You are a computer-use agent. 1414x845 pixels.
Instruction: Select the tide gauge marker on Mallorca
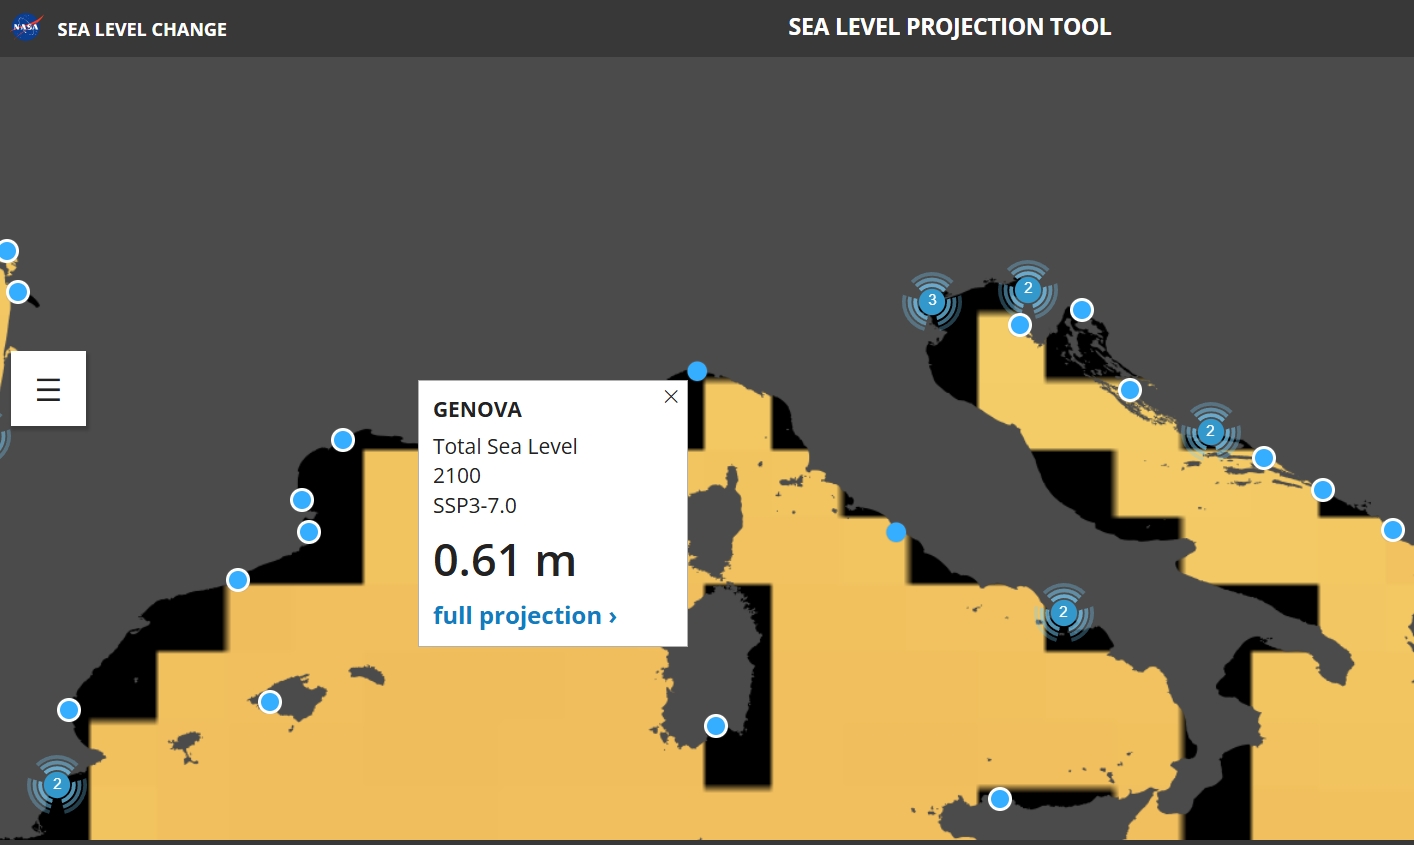pyautogui.click(x=270, y=702)
